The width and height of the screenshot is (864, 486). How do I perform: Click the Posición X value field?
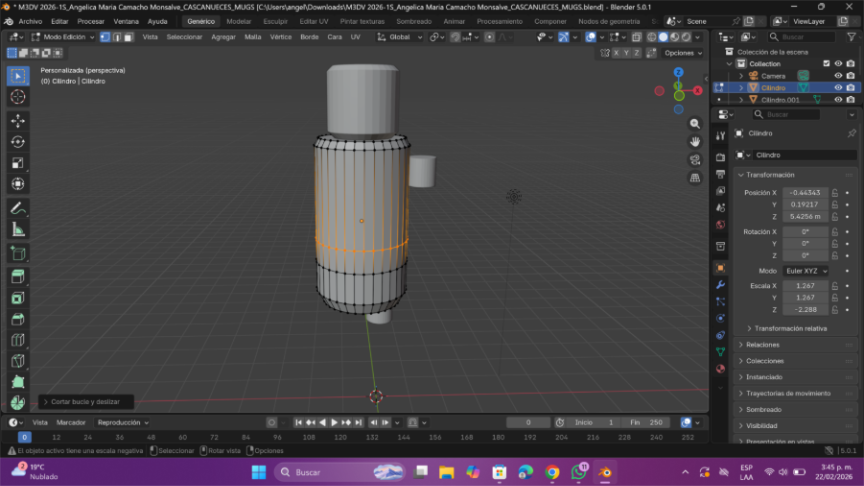tap(805, 192)
